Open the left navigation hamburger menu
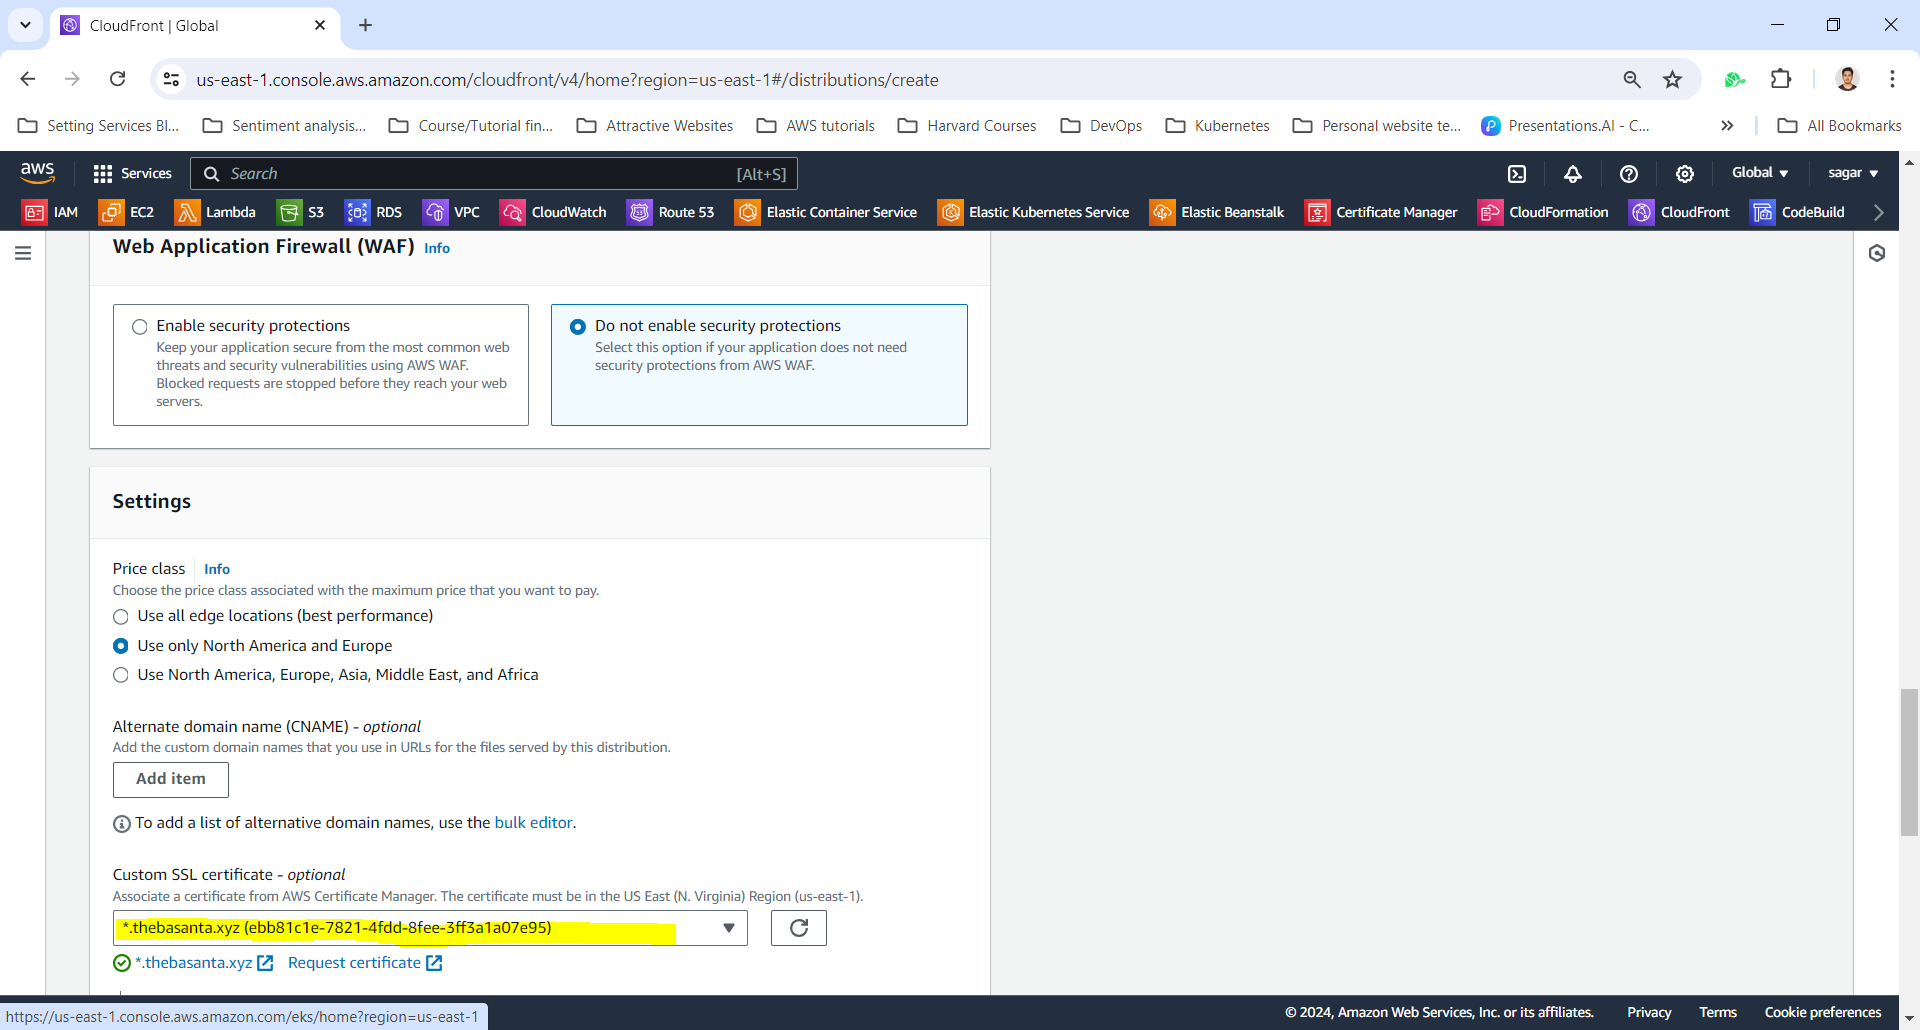Screen dimensions: 1920x1030 (x=23, y=254)
